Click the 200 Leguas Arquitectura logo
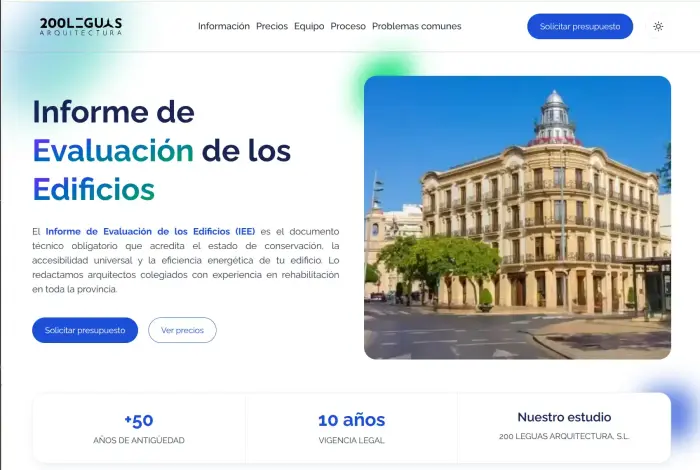Image resolution: width=700 pixels, height=470 pixels. 81,26
